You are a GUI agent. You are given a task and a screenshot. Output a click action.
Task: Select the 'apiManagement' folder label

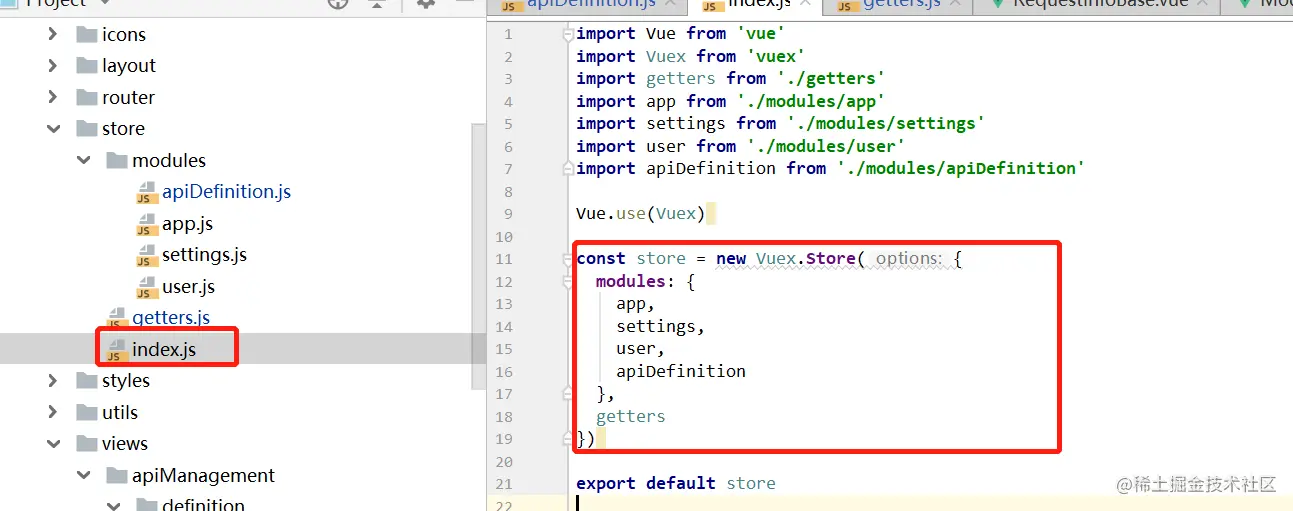tap(204, 476)
